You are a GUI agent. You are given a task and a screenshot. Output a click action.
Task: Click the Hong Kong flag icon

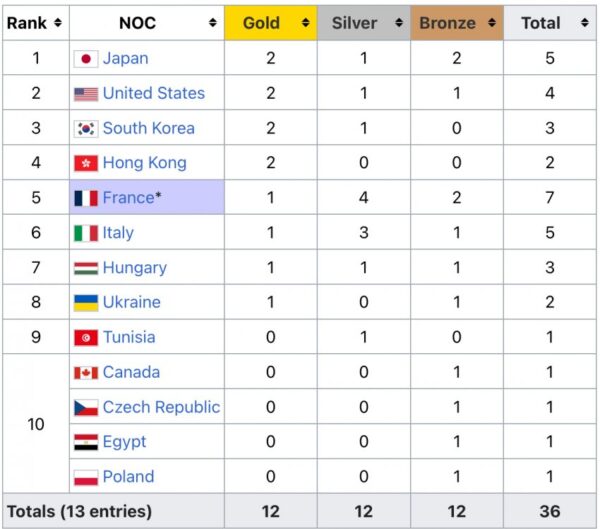pos(86,163)
